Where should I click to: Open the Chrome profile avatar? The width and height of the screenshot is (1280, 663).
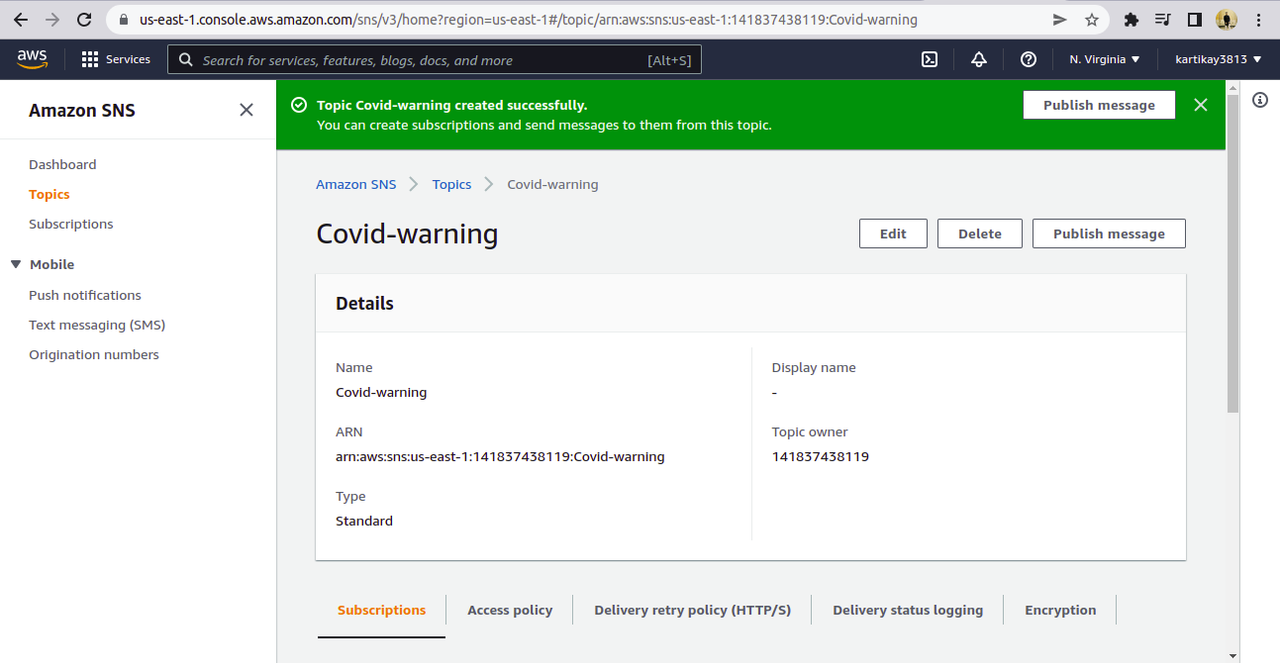(x=1226, y=19)
